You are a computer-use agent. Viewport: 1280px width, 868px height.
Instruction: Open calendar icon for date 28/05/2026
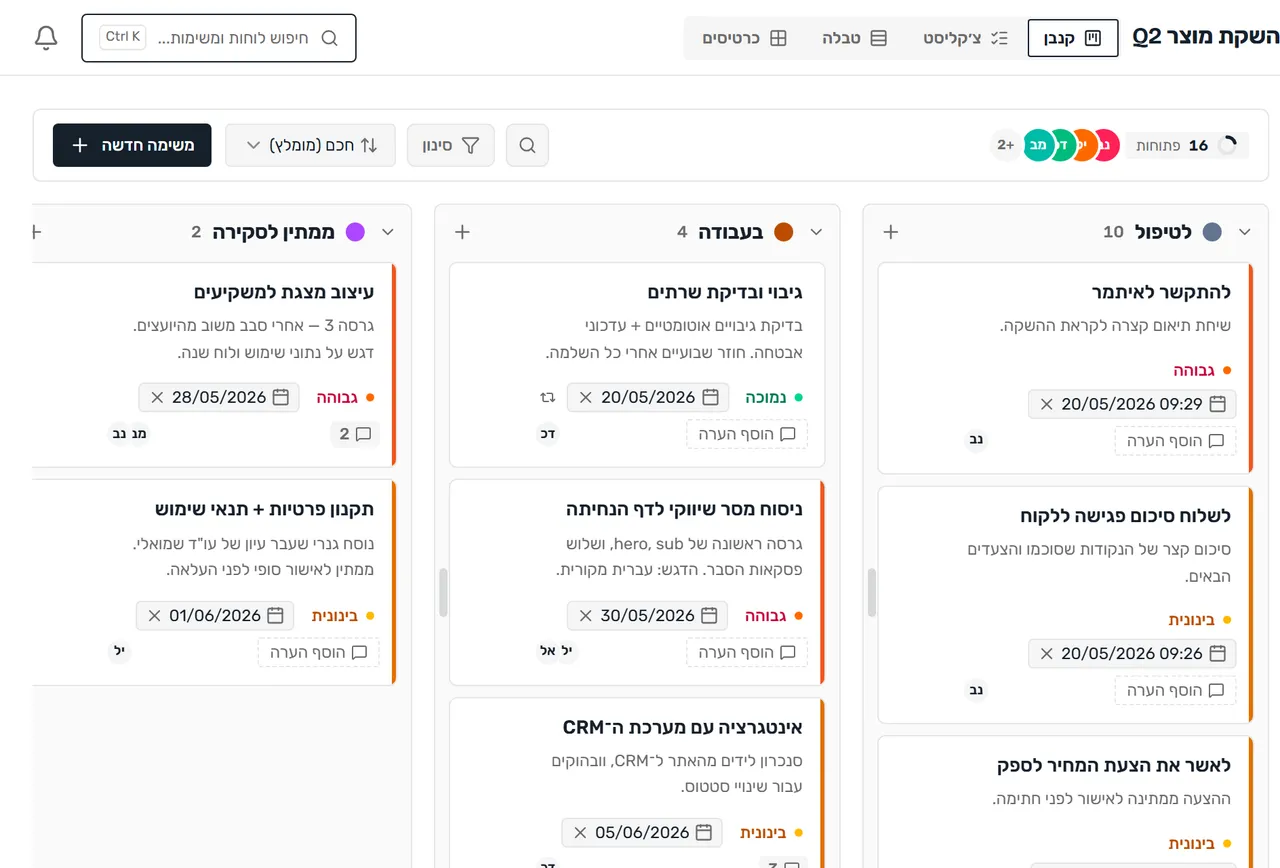(281, 397)
